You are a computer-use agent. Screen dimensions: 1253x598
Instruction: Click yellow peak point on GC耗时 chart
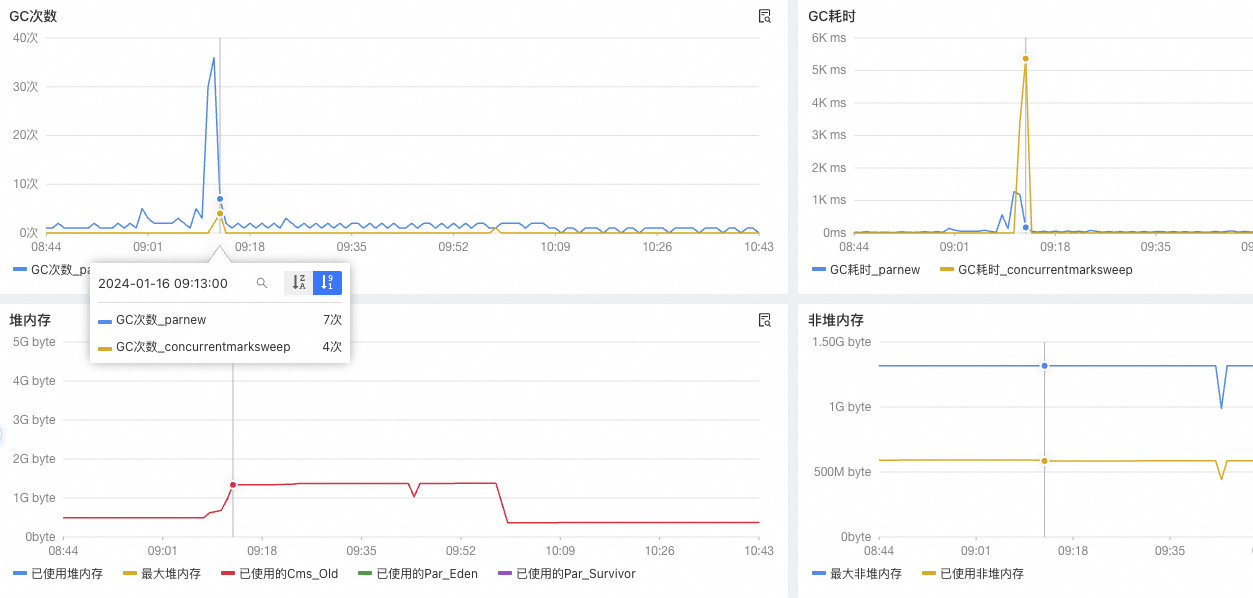pos(1025,58)
